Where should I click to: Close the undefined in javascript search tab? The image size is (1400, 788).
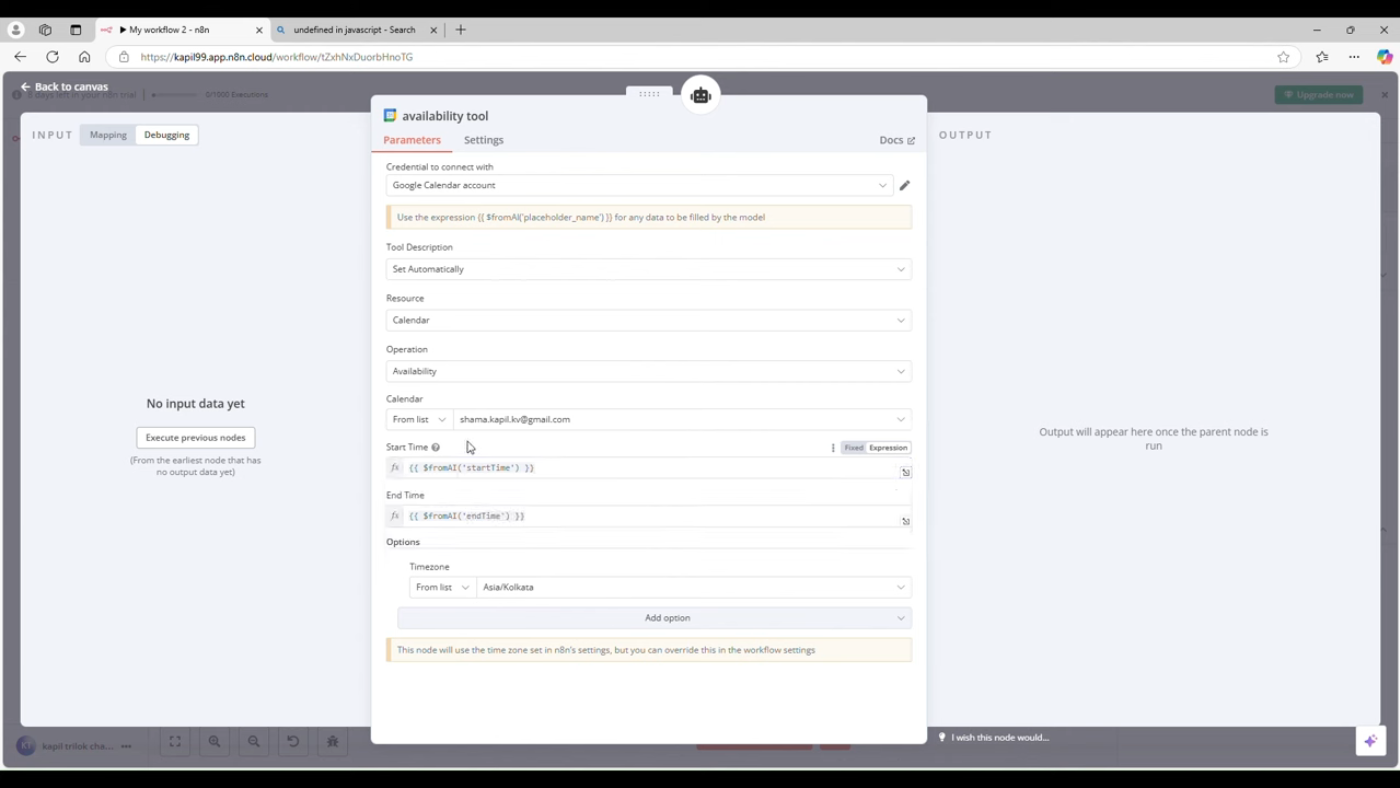[x=434, y=30]
